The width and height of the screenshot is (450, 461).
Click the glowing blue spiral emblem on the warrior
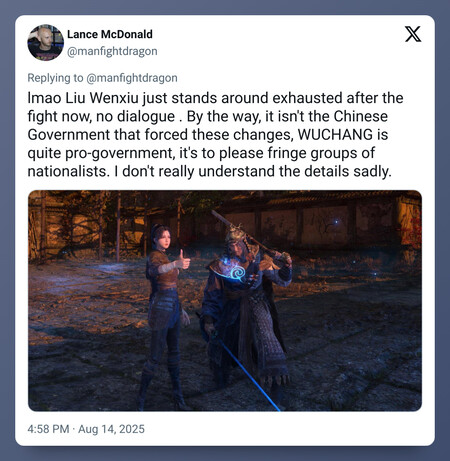(238, 273)
